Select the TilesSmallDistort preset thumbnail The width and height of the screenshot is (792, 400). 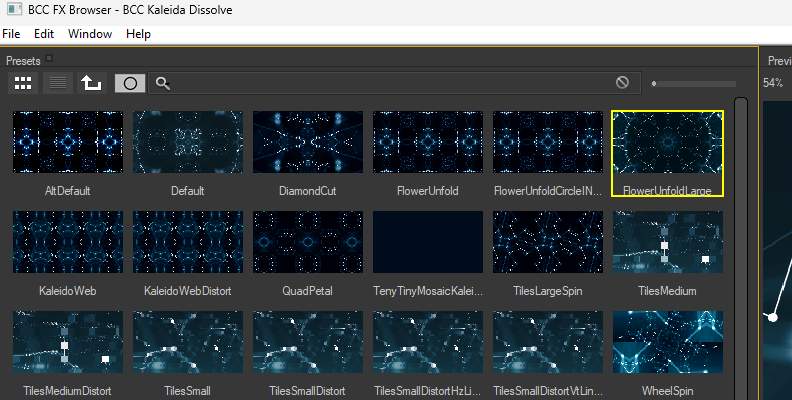[x=308, y=342]
